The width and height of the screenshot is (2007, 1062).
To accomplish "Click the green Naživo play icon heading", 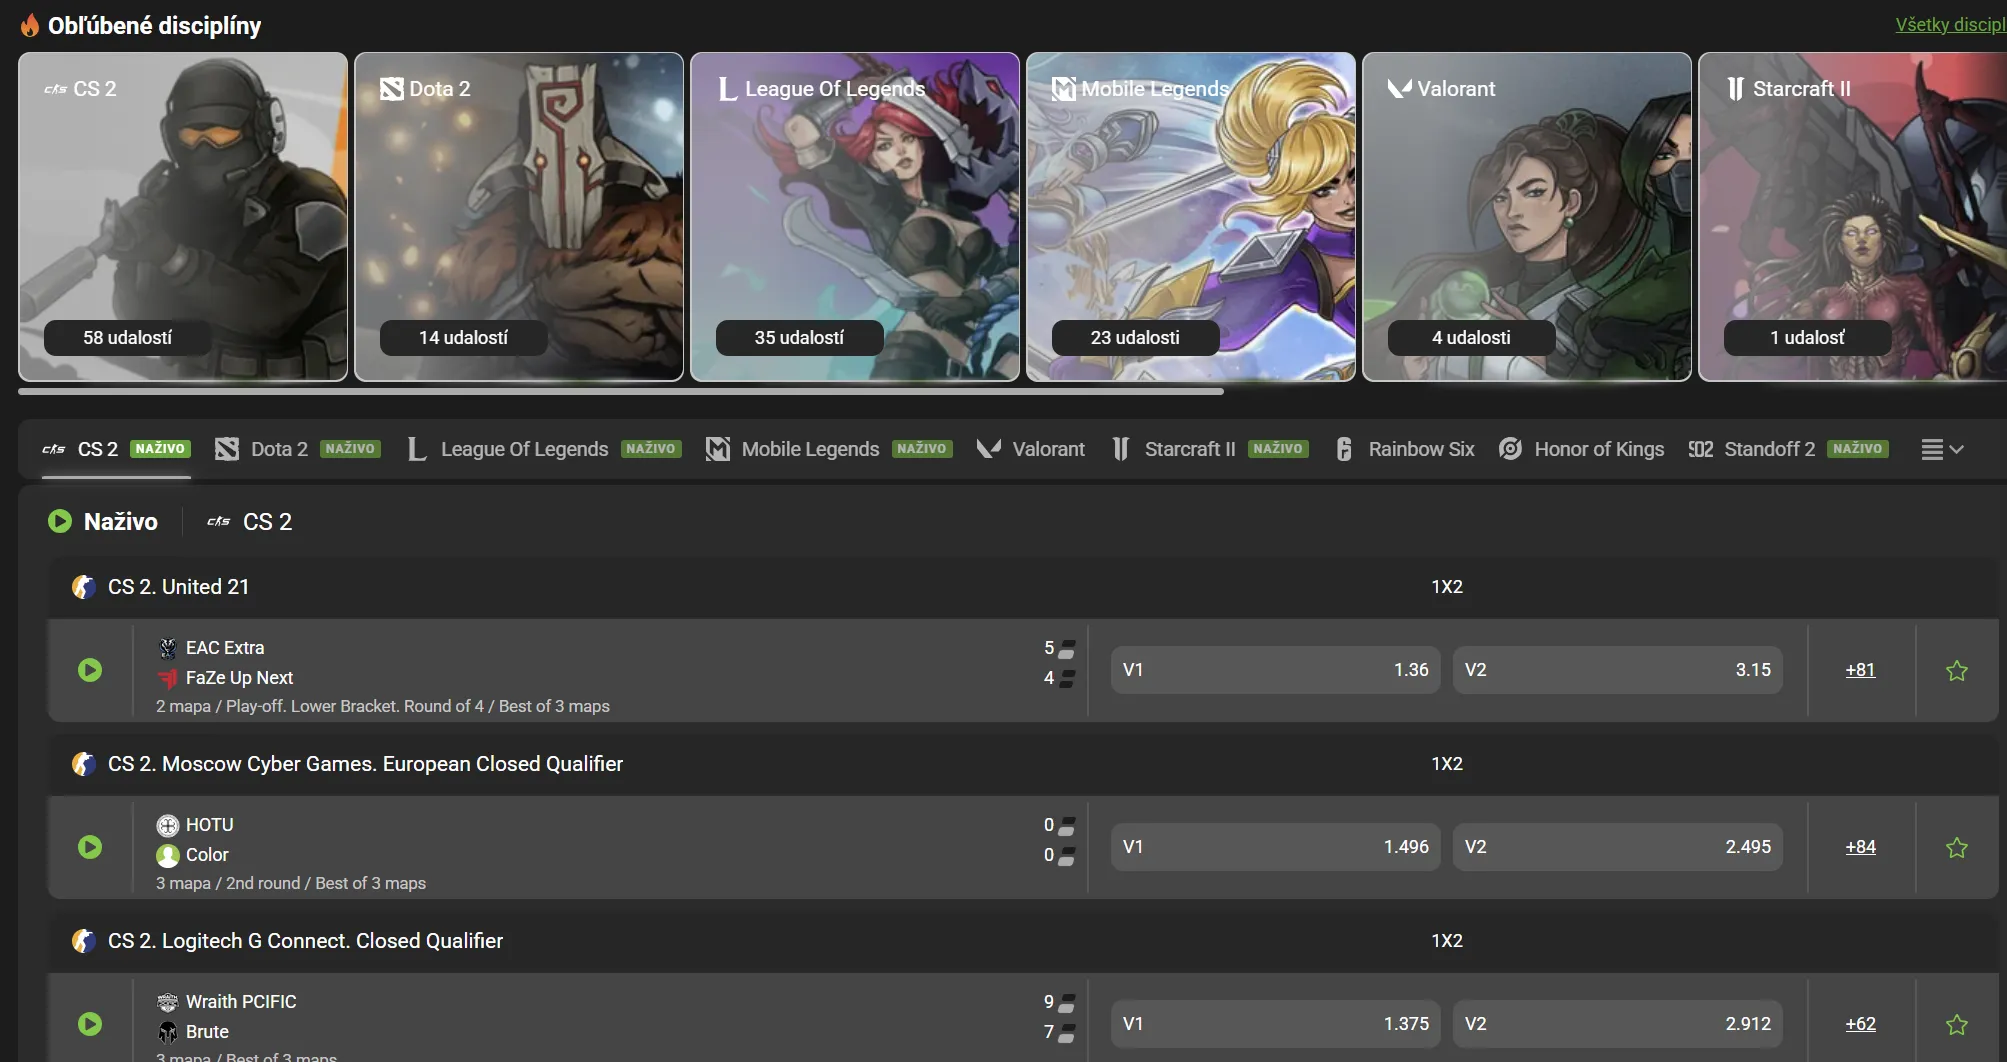I will [x=60, y=521].
